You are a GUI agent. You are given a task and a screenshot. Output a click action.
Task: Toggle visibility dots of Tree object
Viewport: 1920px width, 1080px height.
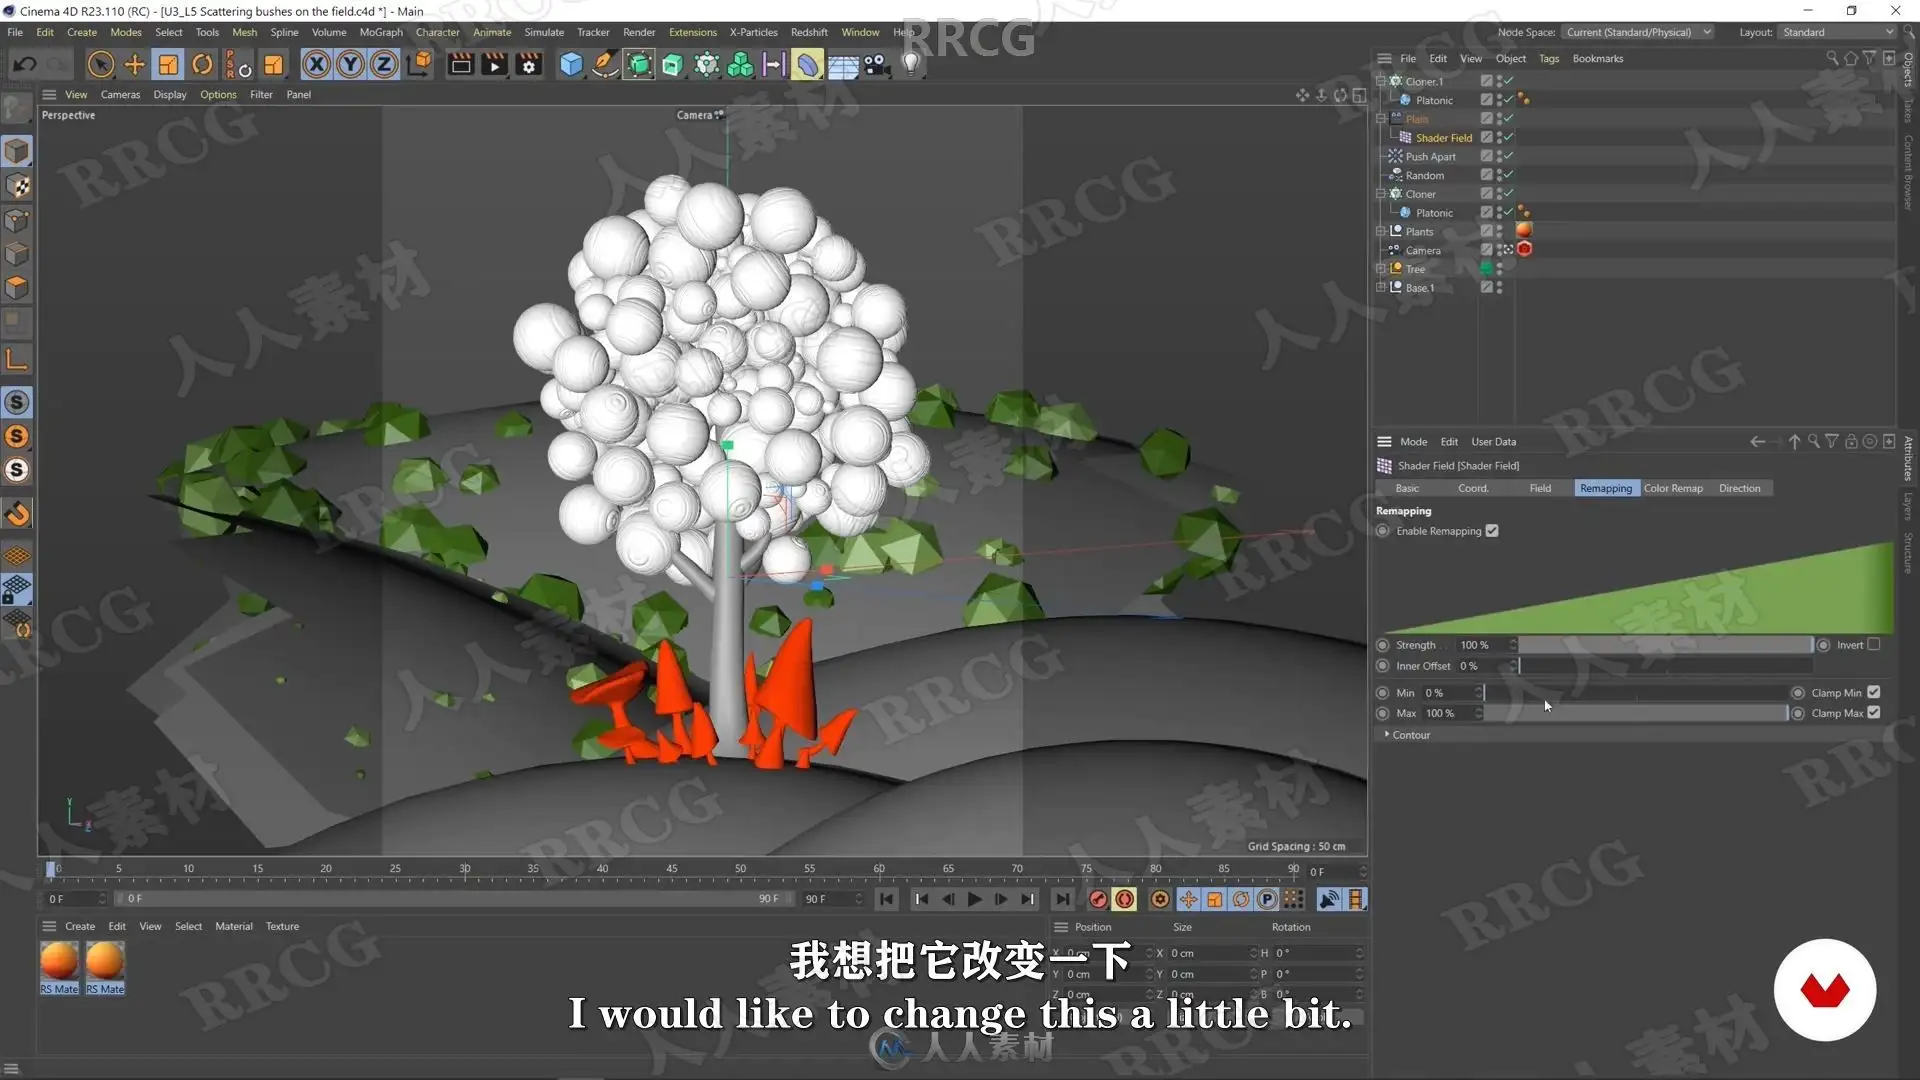(1499, 269)
